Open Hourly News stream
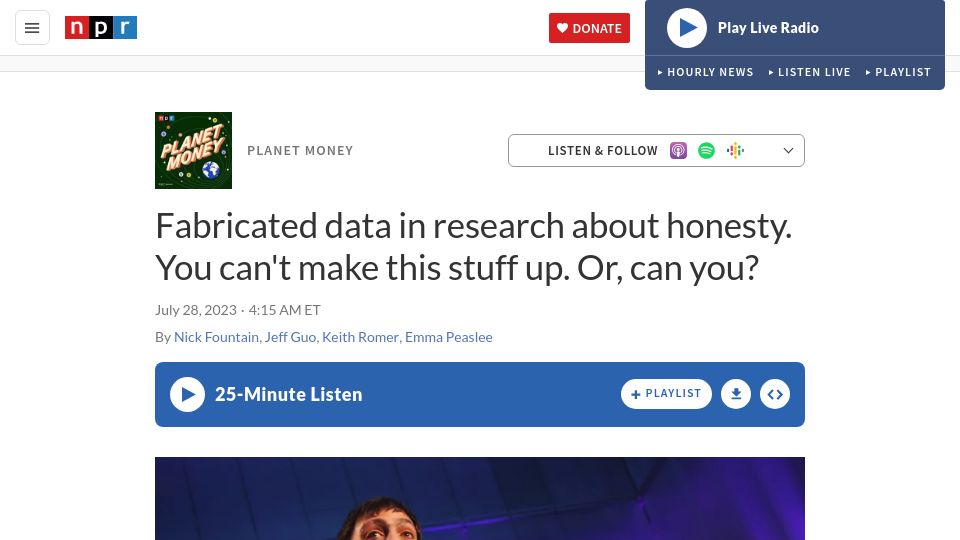The image size is (960, 540). [705, 72]
